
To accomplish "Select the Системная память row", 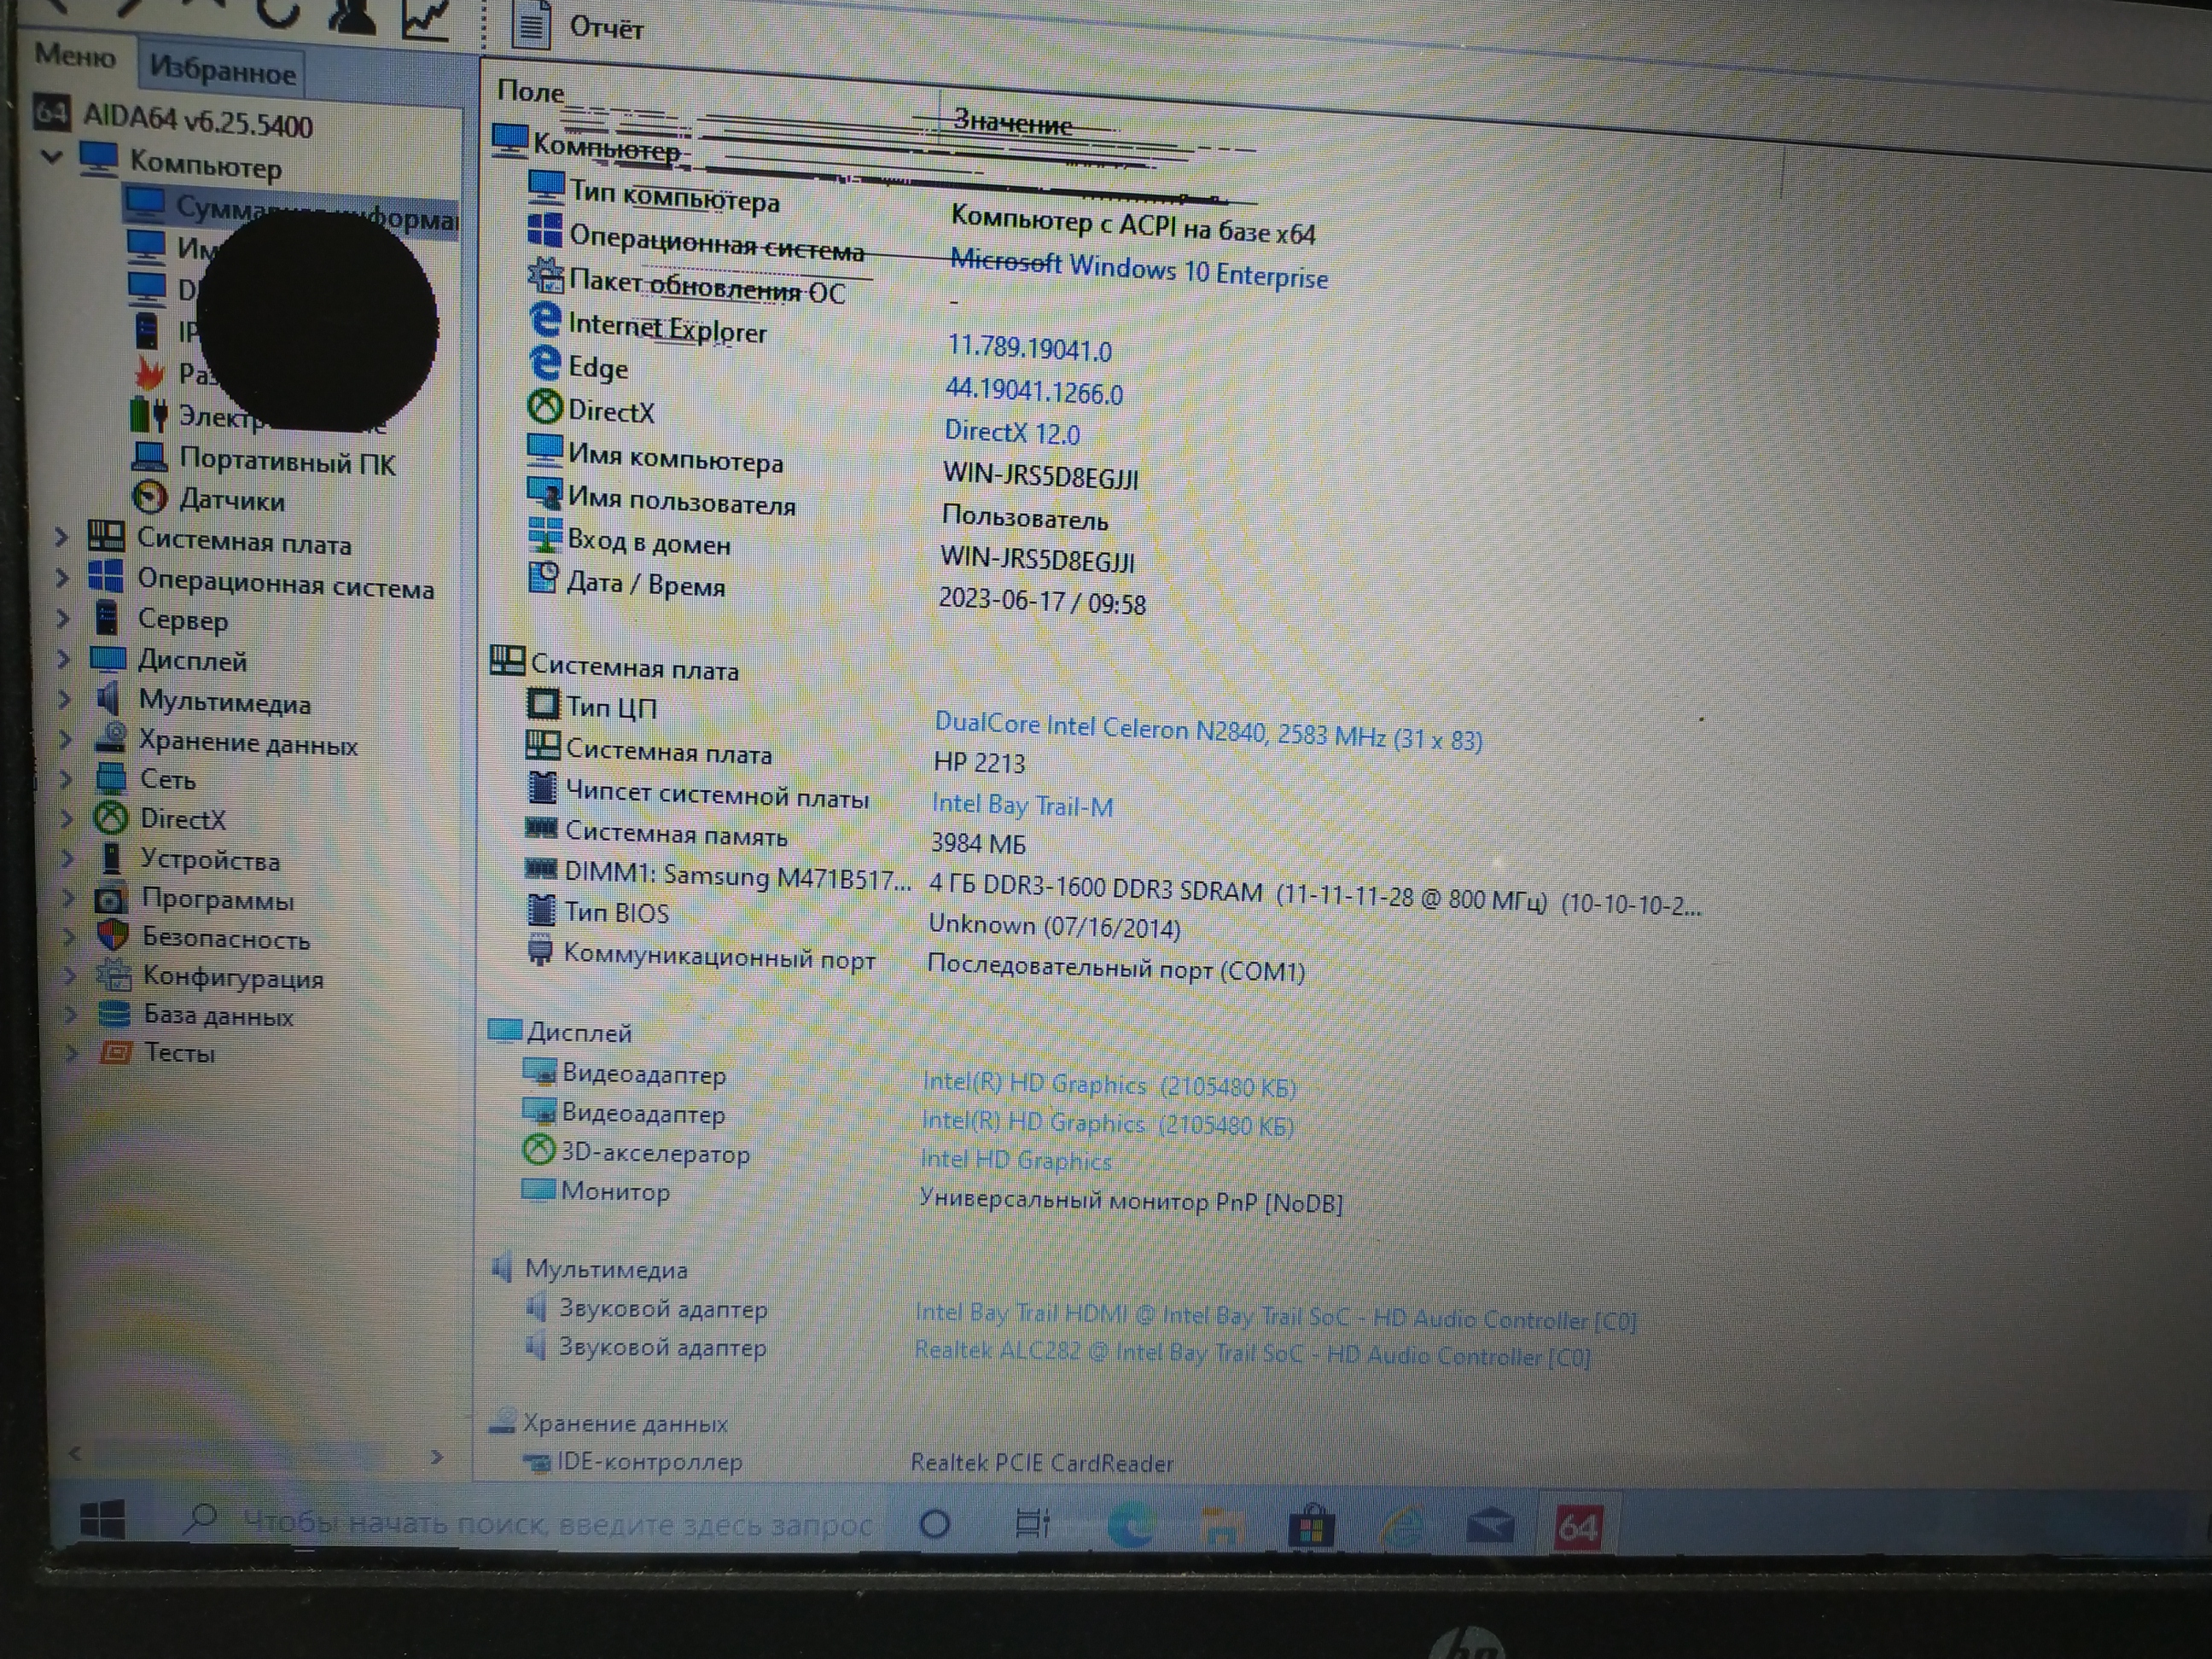I will point(776,837).
